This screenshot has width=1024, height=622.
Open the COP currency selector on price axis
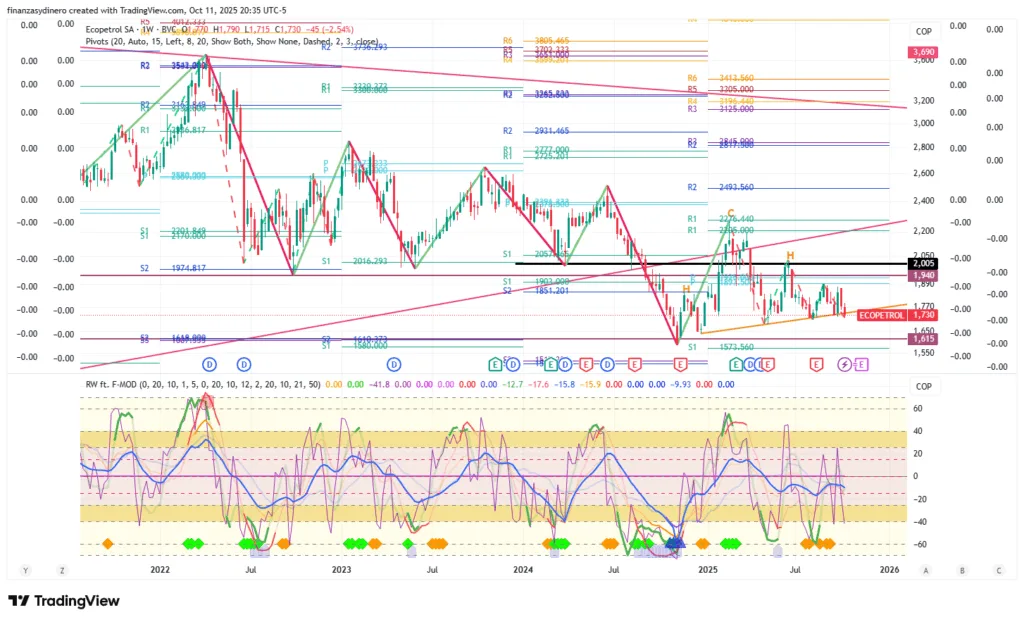[x=924, y=30]
